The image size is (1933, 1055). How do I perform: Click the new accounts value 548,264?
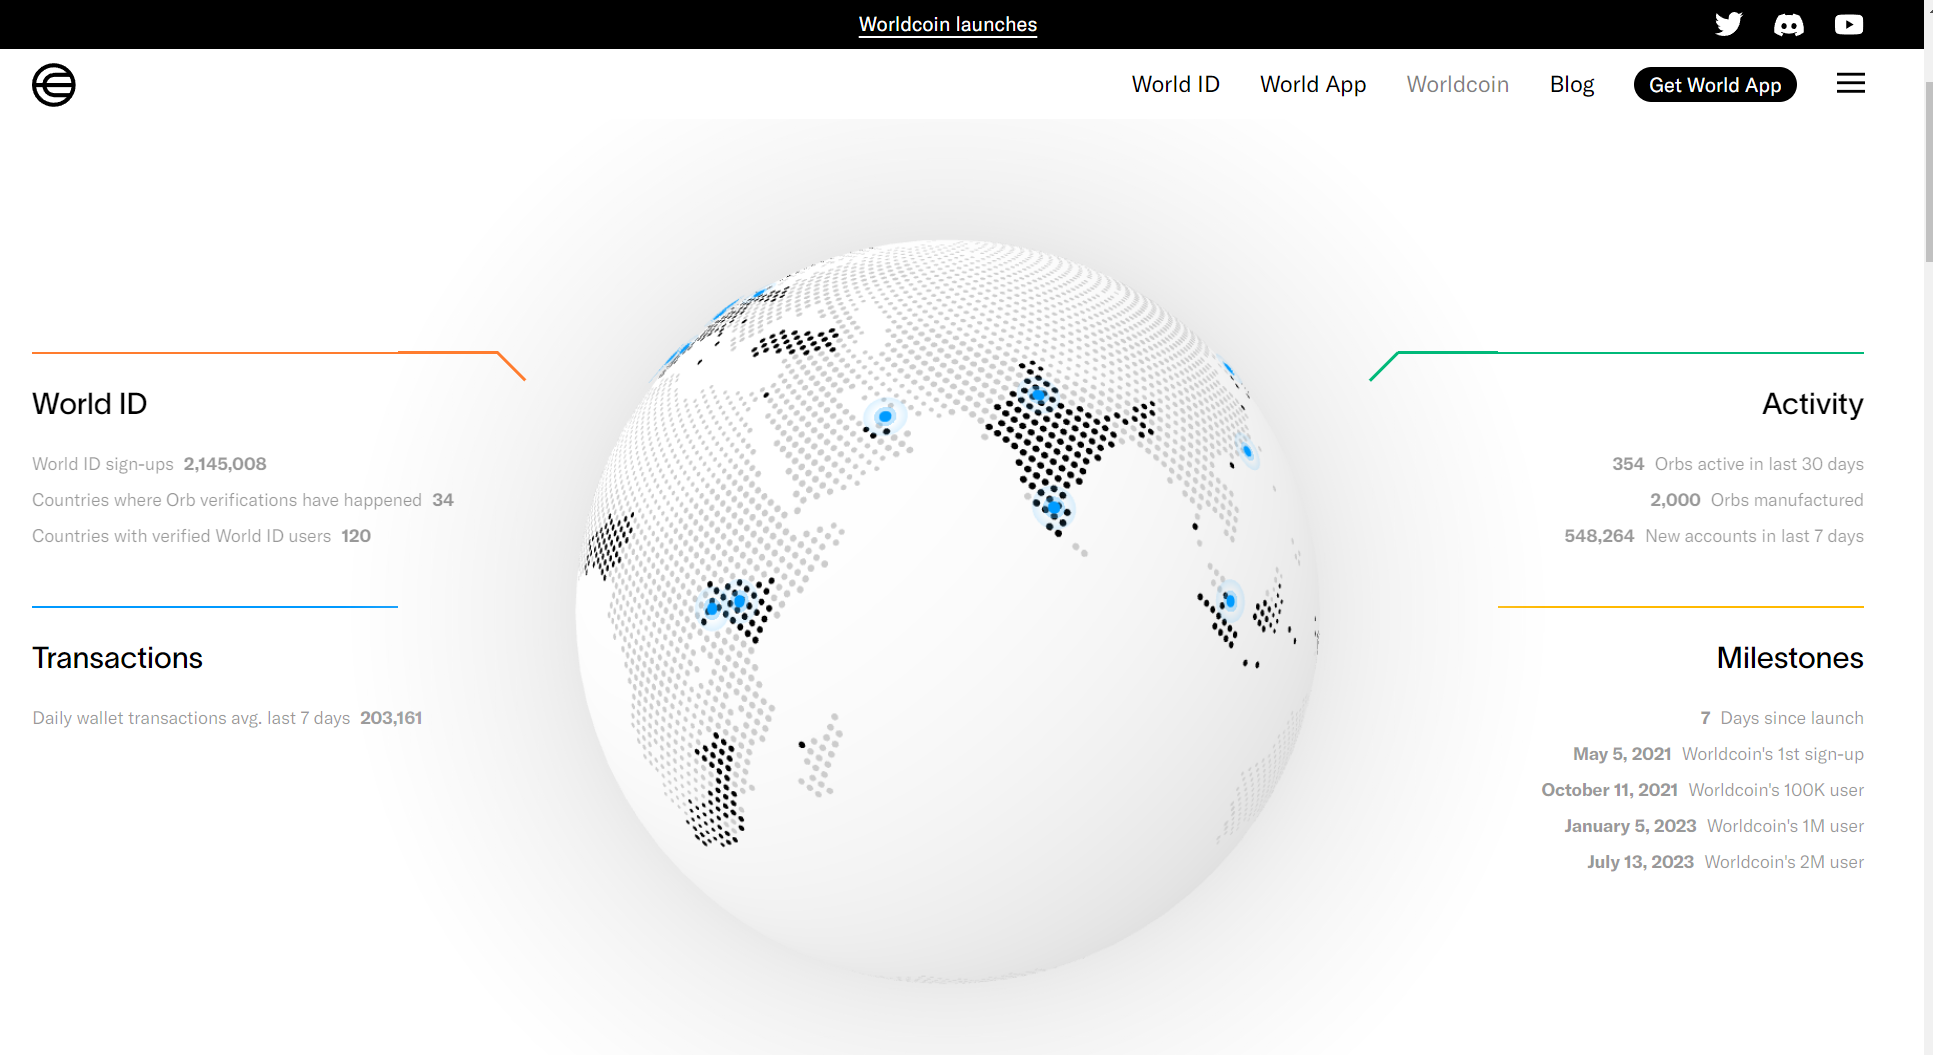[x=1599, y=536]
